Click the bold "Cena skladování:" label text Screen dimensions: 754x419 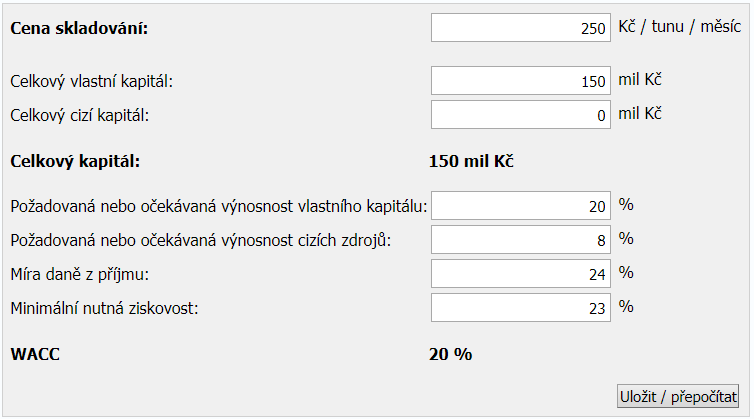click(78, 28)
